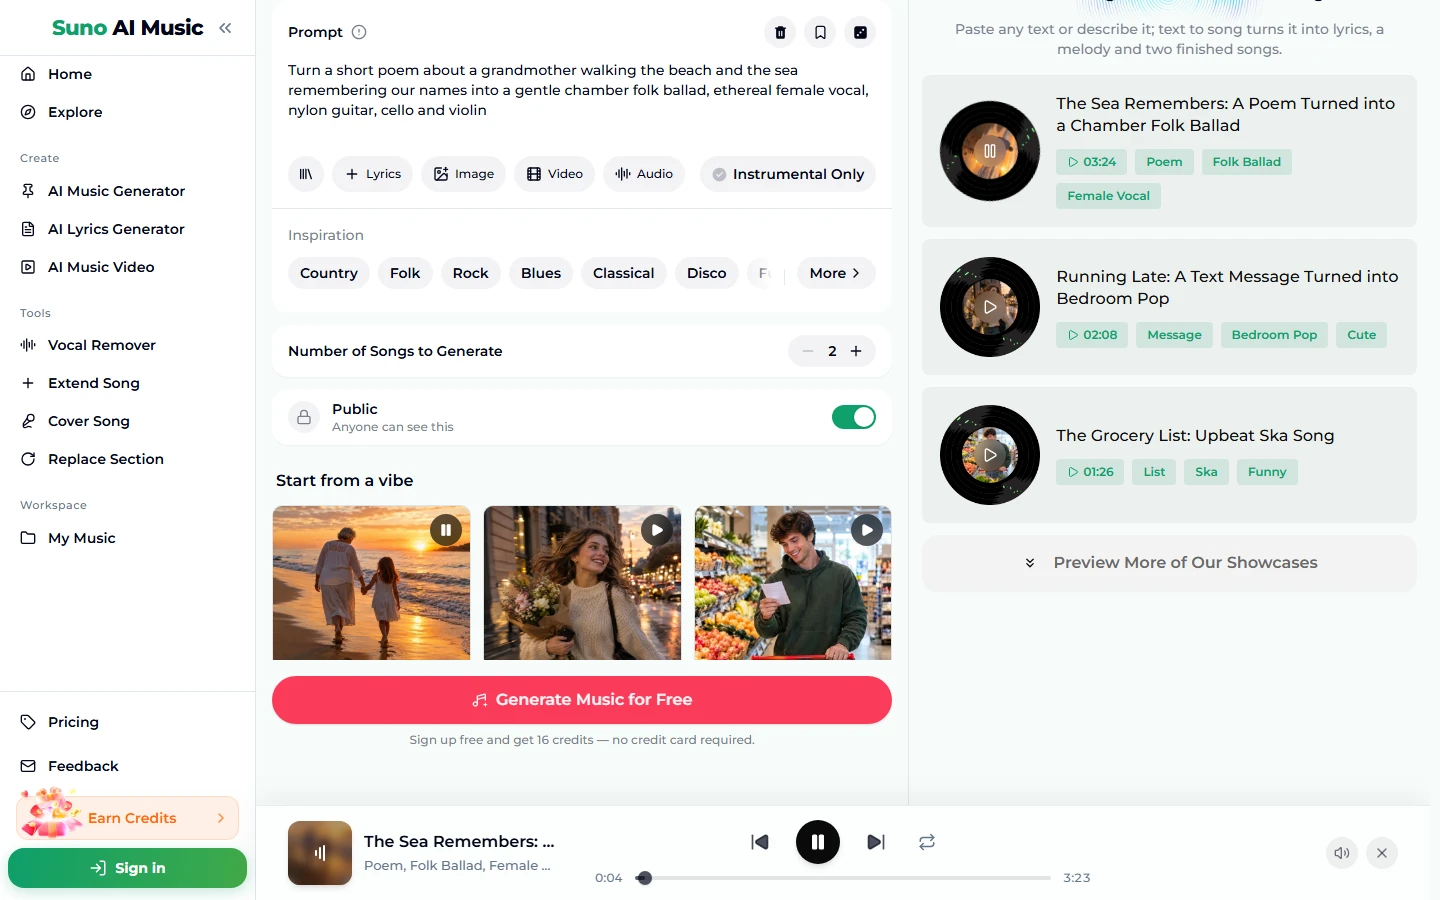This screenshot has width=1440, height=900.
Task: Click the prompt text area
Action: (x=580, y=90)
